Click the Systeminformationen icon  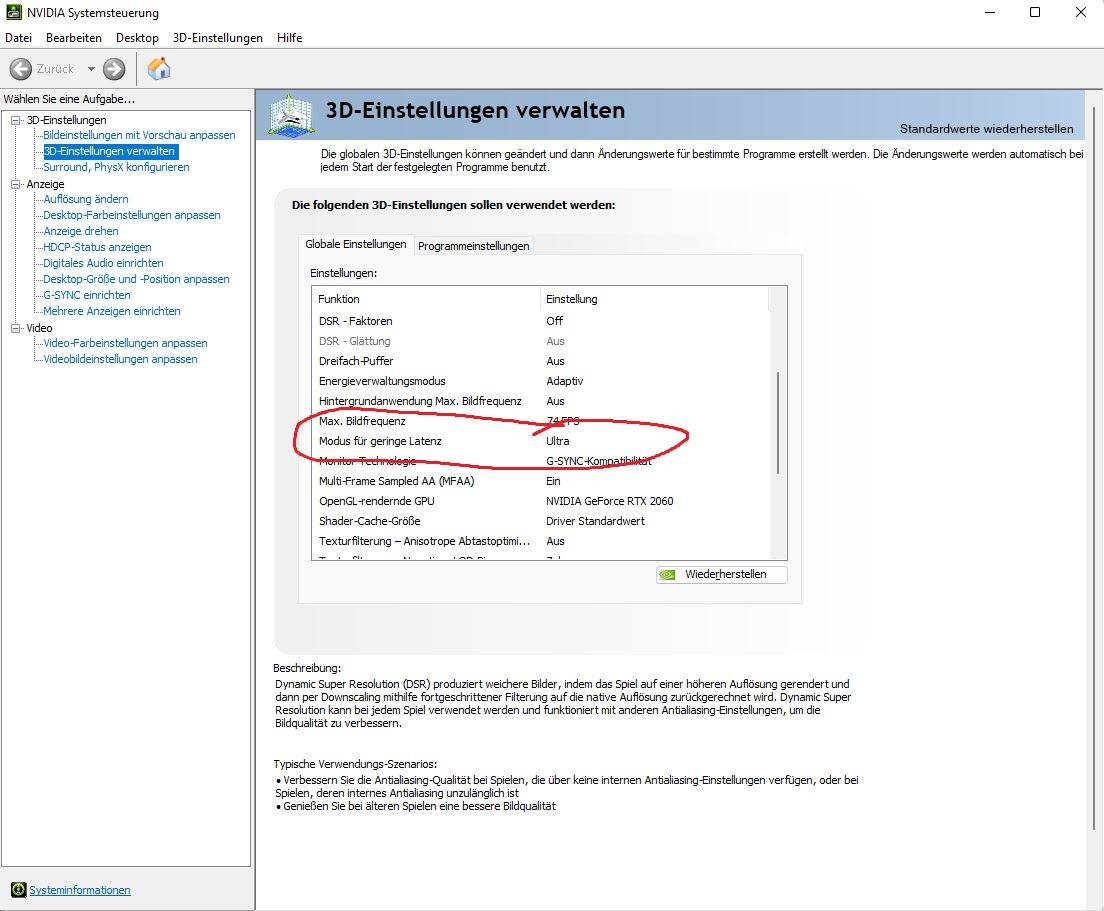[x=18, y=890]
